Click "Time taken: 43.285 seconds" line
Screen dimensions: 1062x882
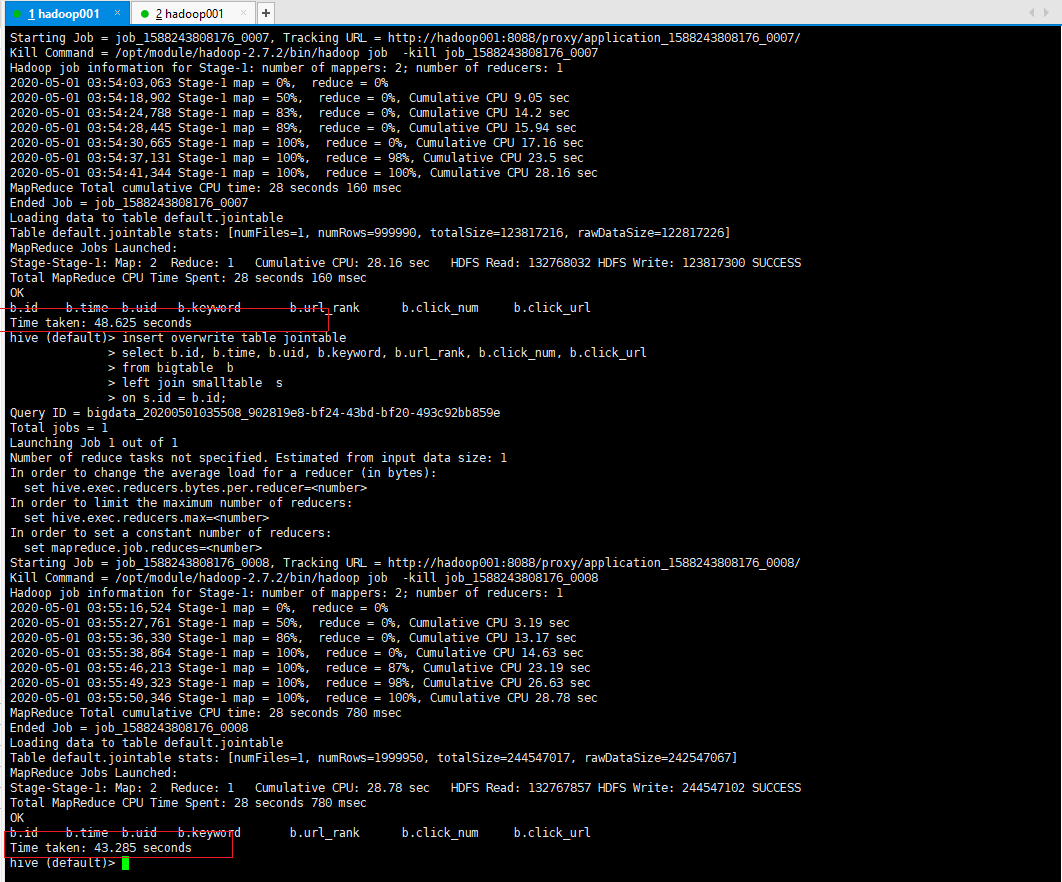click(x=101, y=848)
